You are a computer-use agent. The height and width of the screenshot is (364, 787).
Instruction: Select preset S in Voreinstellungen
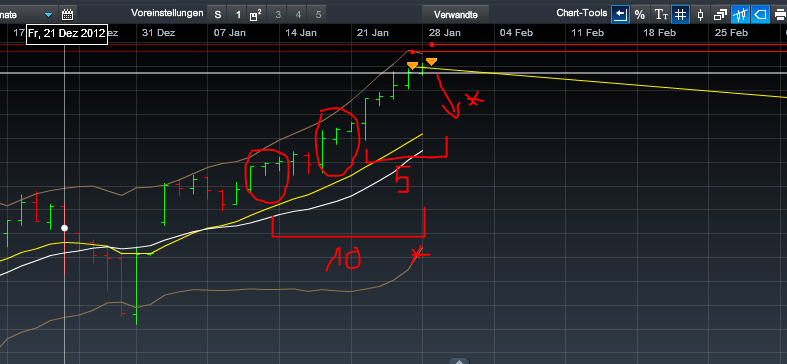tap(218, 15)
